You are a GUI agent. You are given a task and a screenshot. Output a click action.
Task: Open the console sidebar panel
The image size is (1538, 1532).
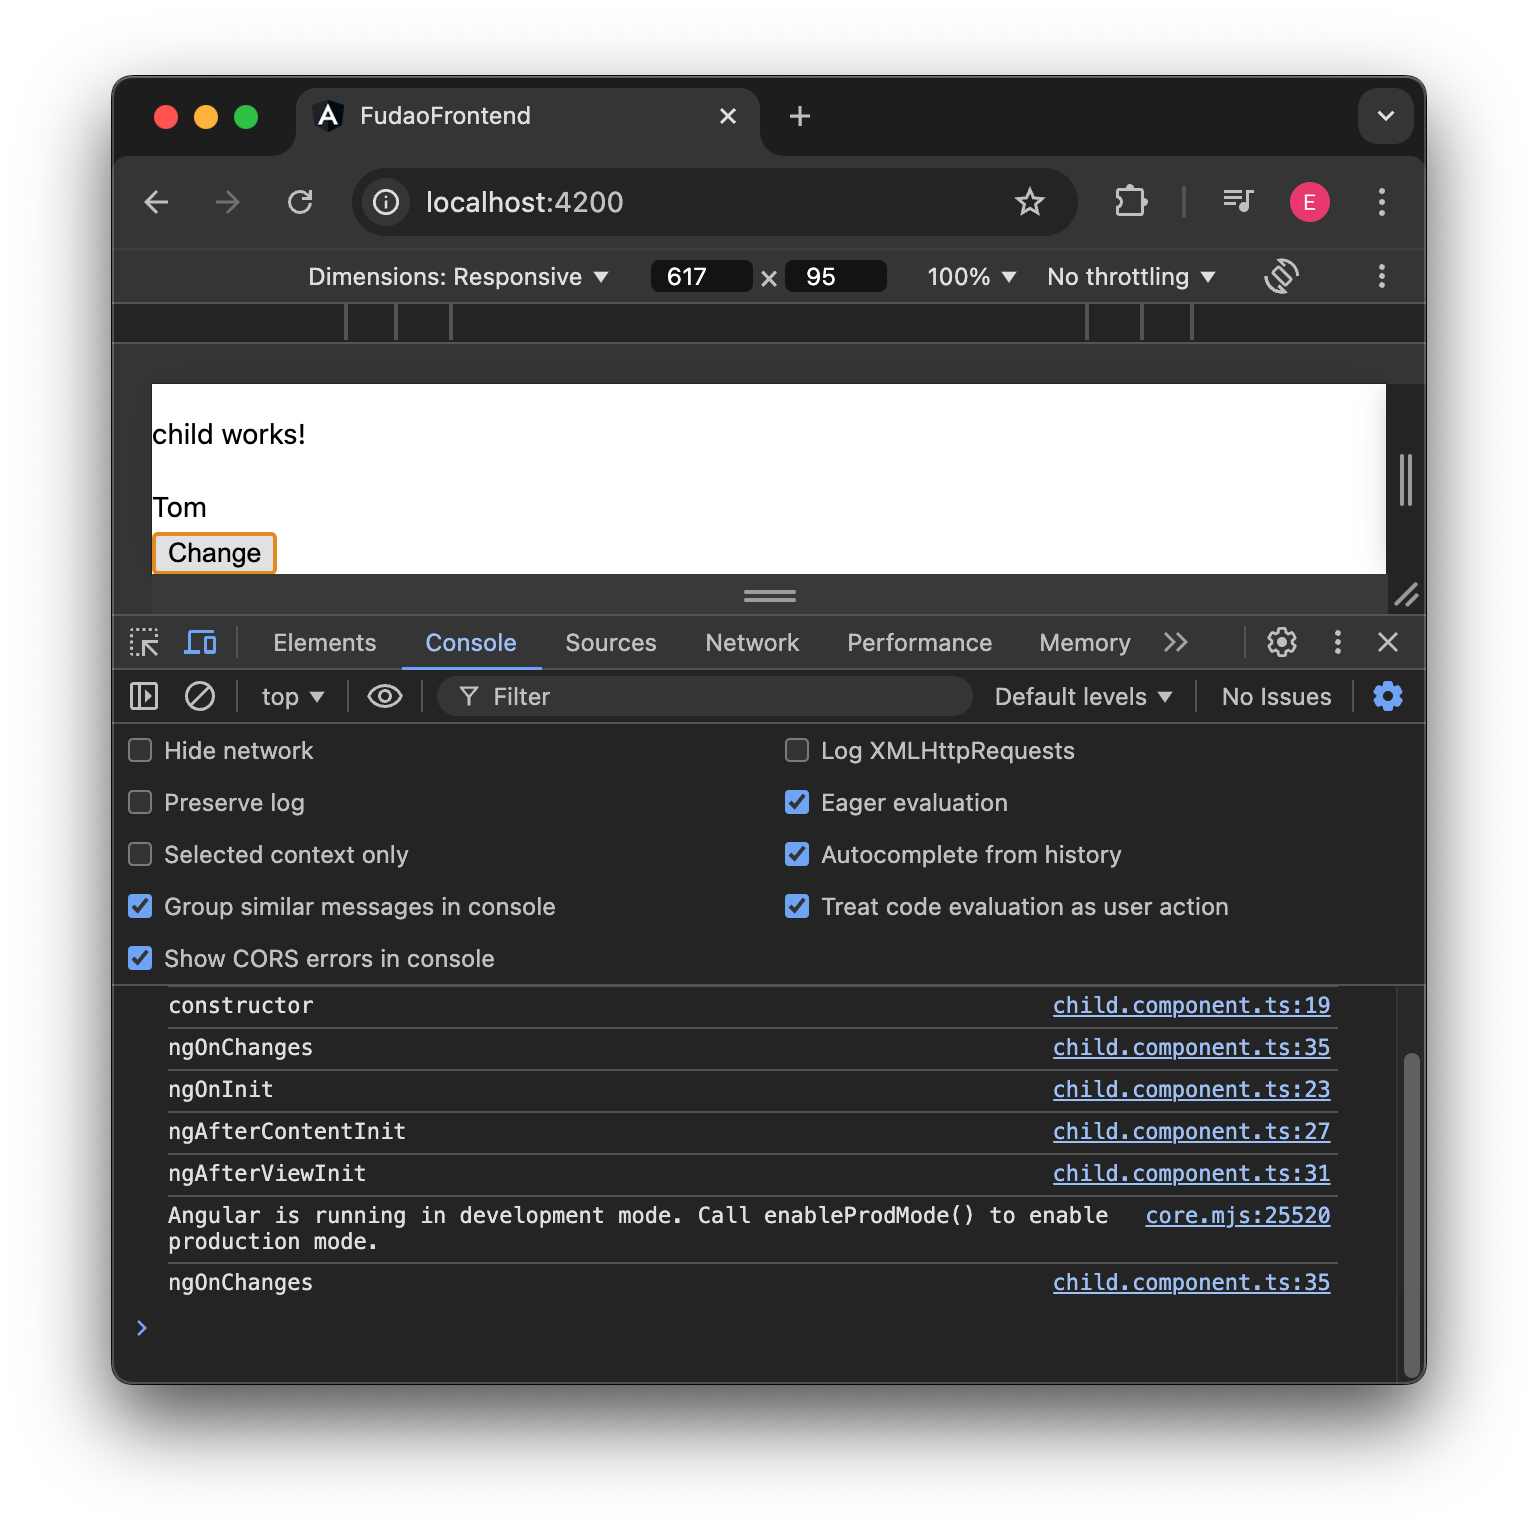coord(143,696)
